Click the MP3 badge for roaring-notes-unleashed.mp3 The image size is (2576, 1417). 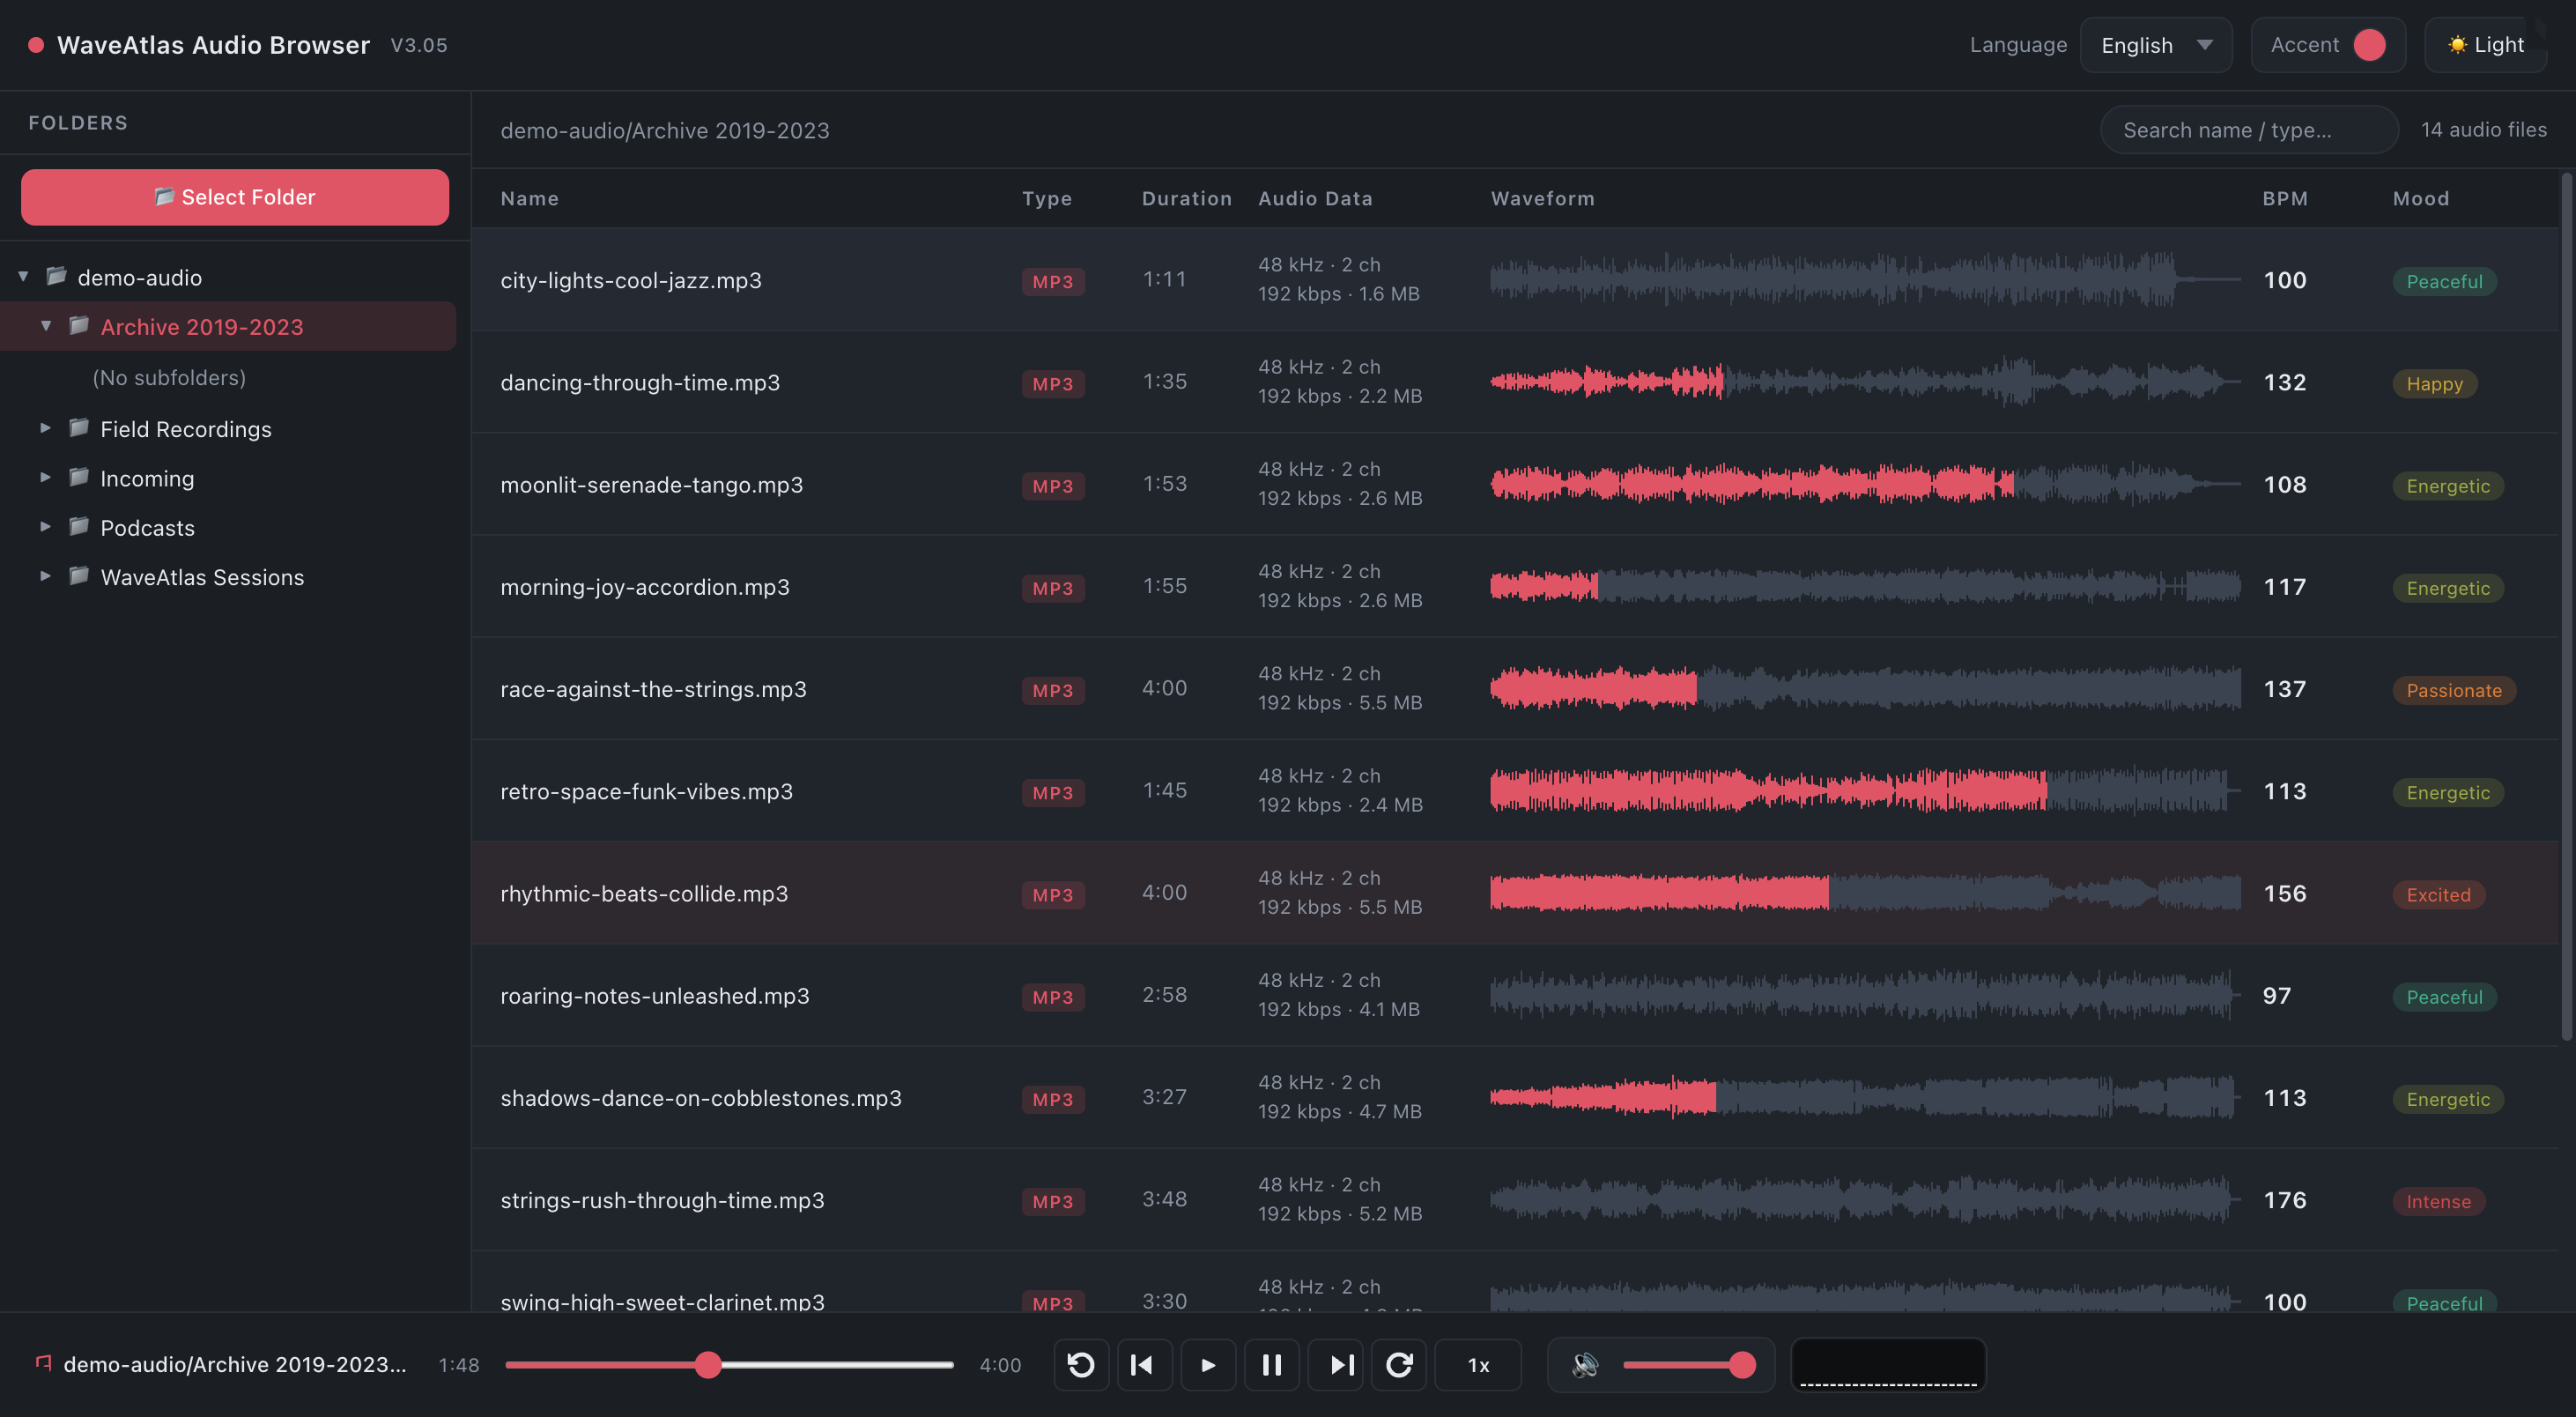click(1053, 997)
